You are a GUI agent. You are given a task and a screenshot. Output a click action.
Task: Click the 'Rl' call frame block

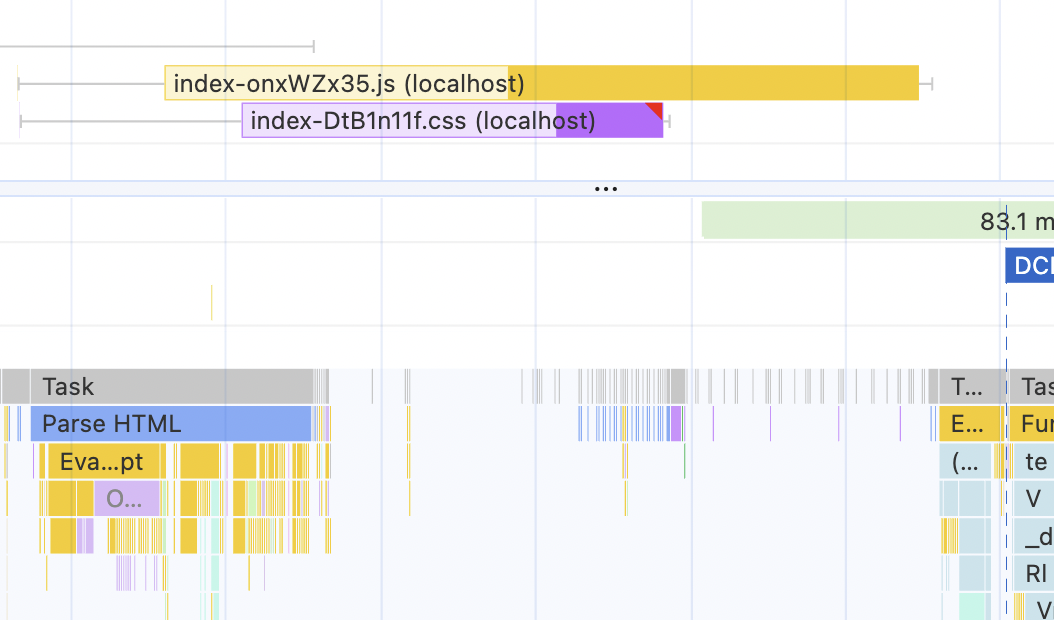pos(1035,574)
